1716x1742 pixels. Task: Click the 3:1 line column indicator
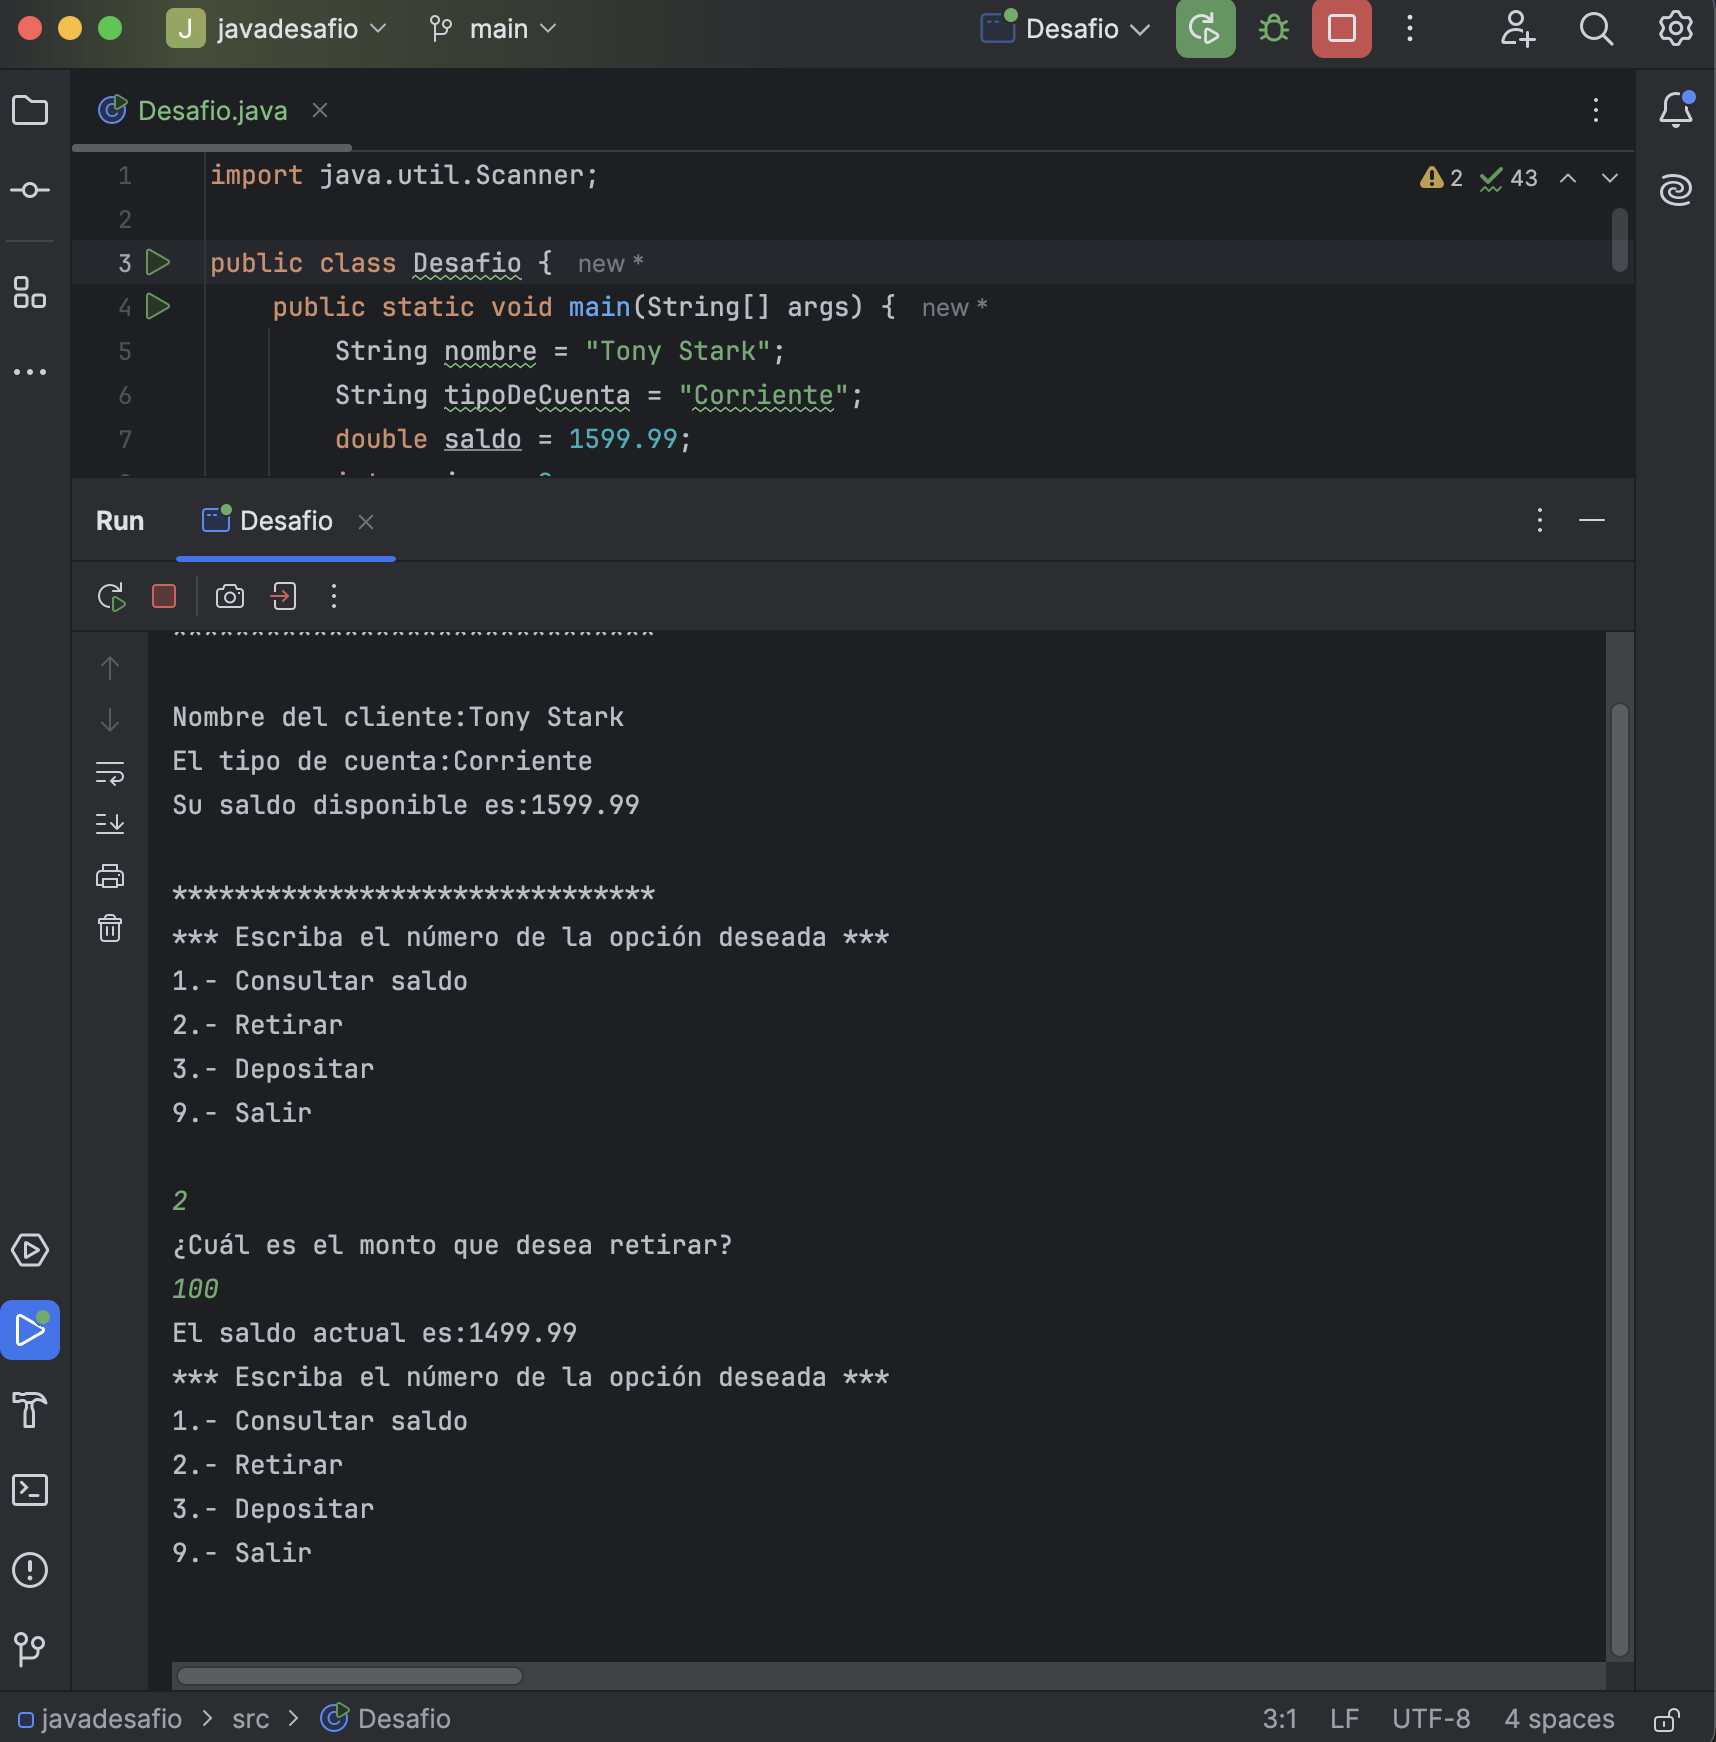pyautogui.click(x=1279, y=1718)
